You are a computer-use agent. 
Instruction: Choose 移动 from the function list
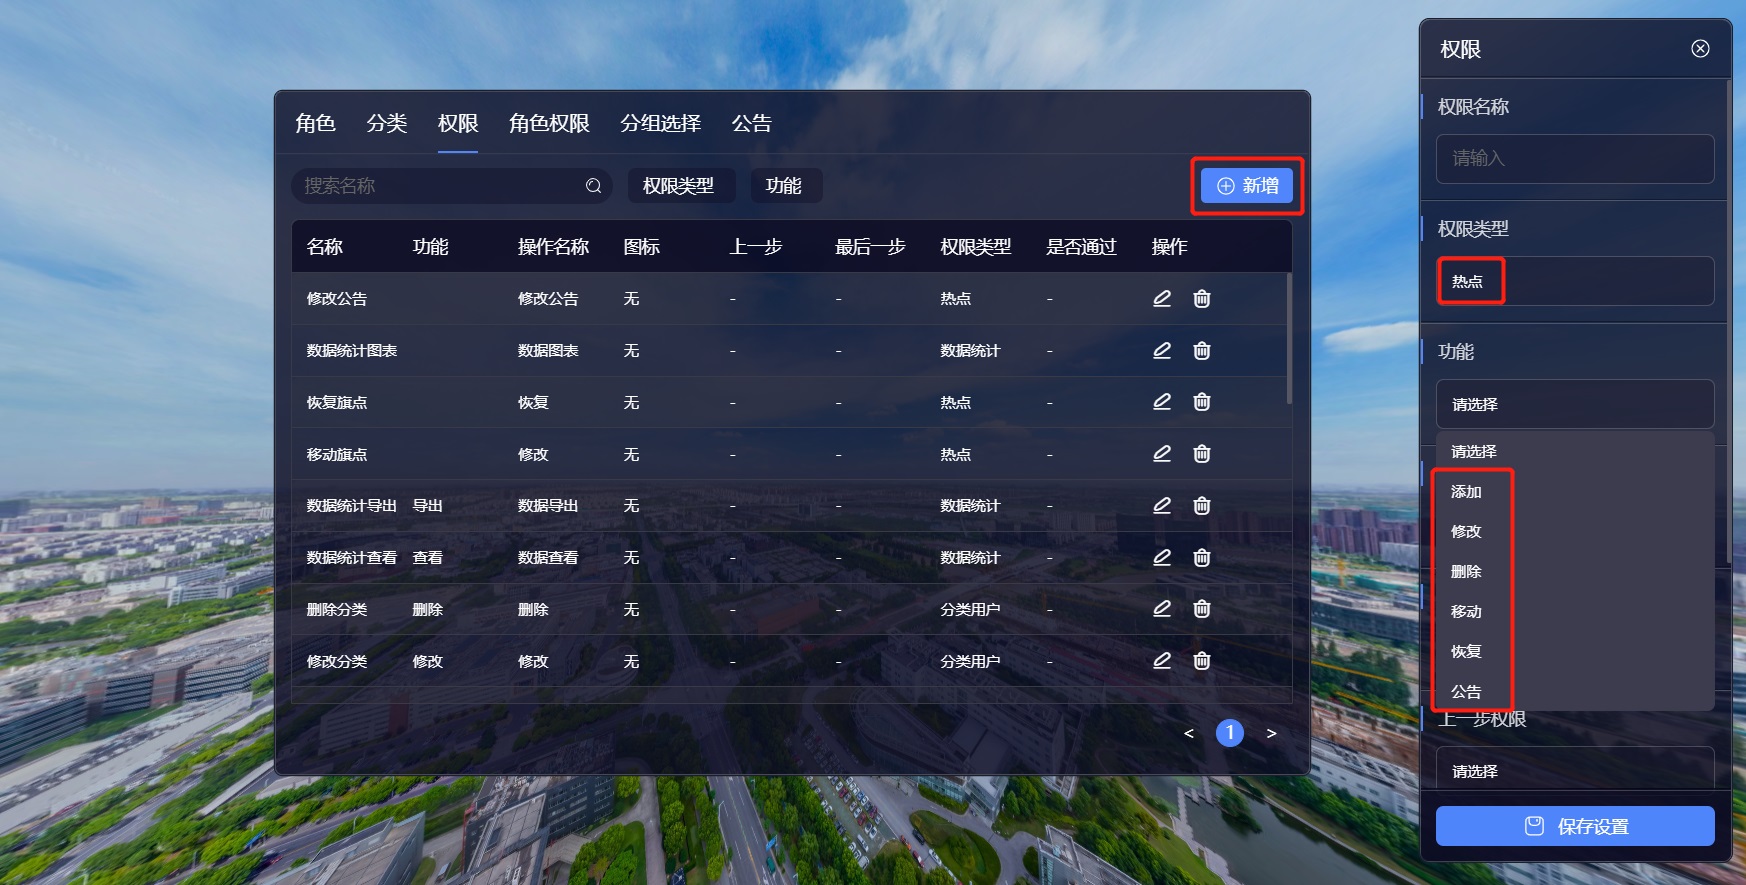pos(1575,612)
